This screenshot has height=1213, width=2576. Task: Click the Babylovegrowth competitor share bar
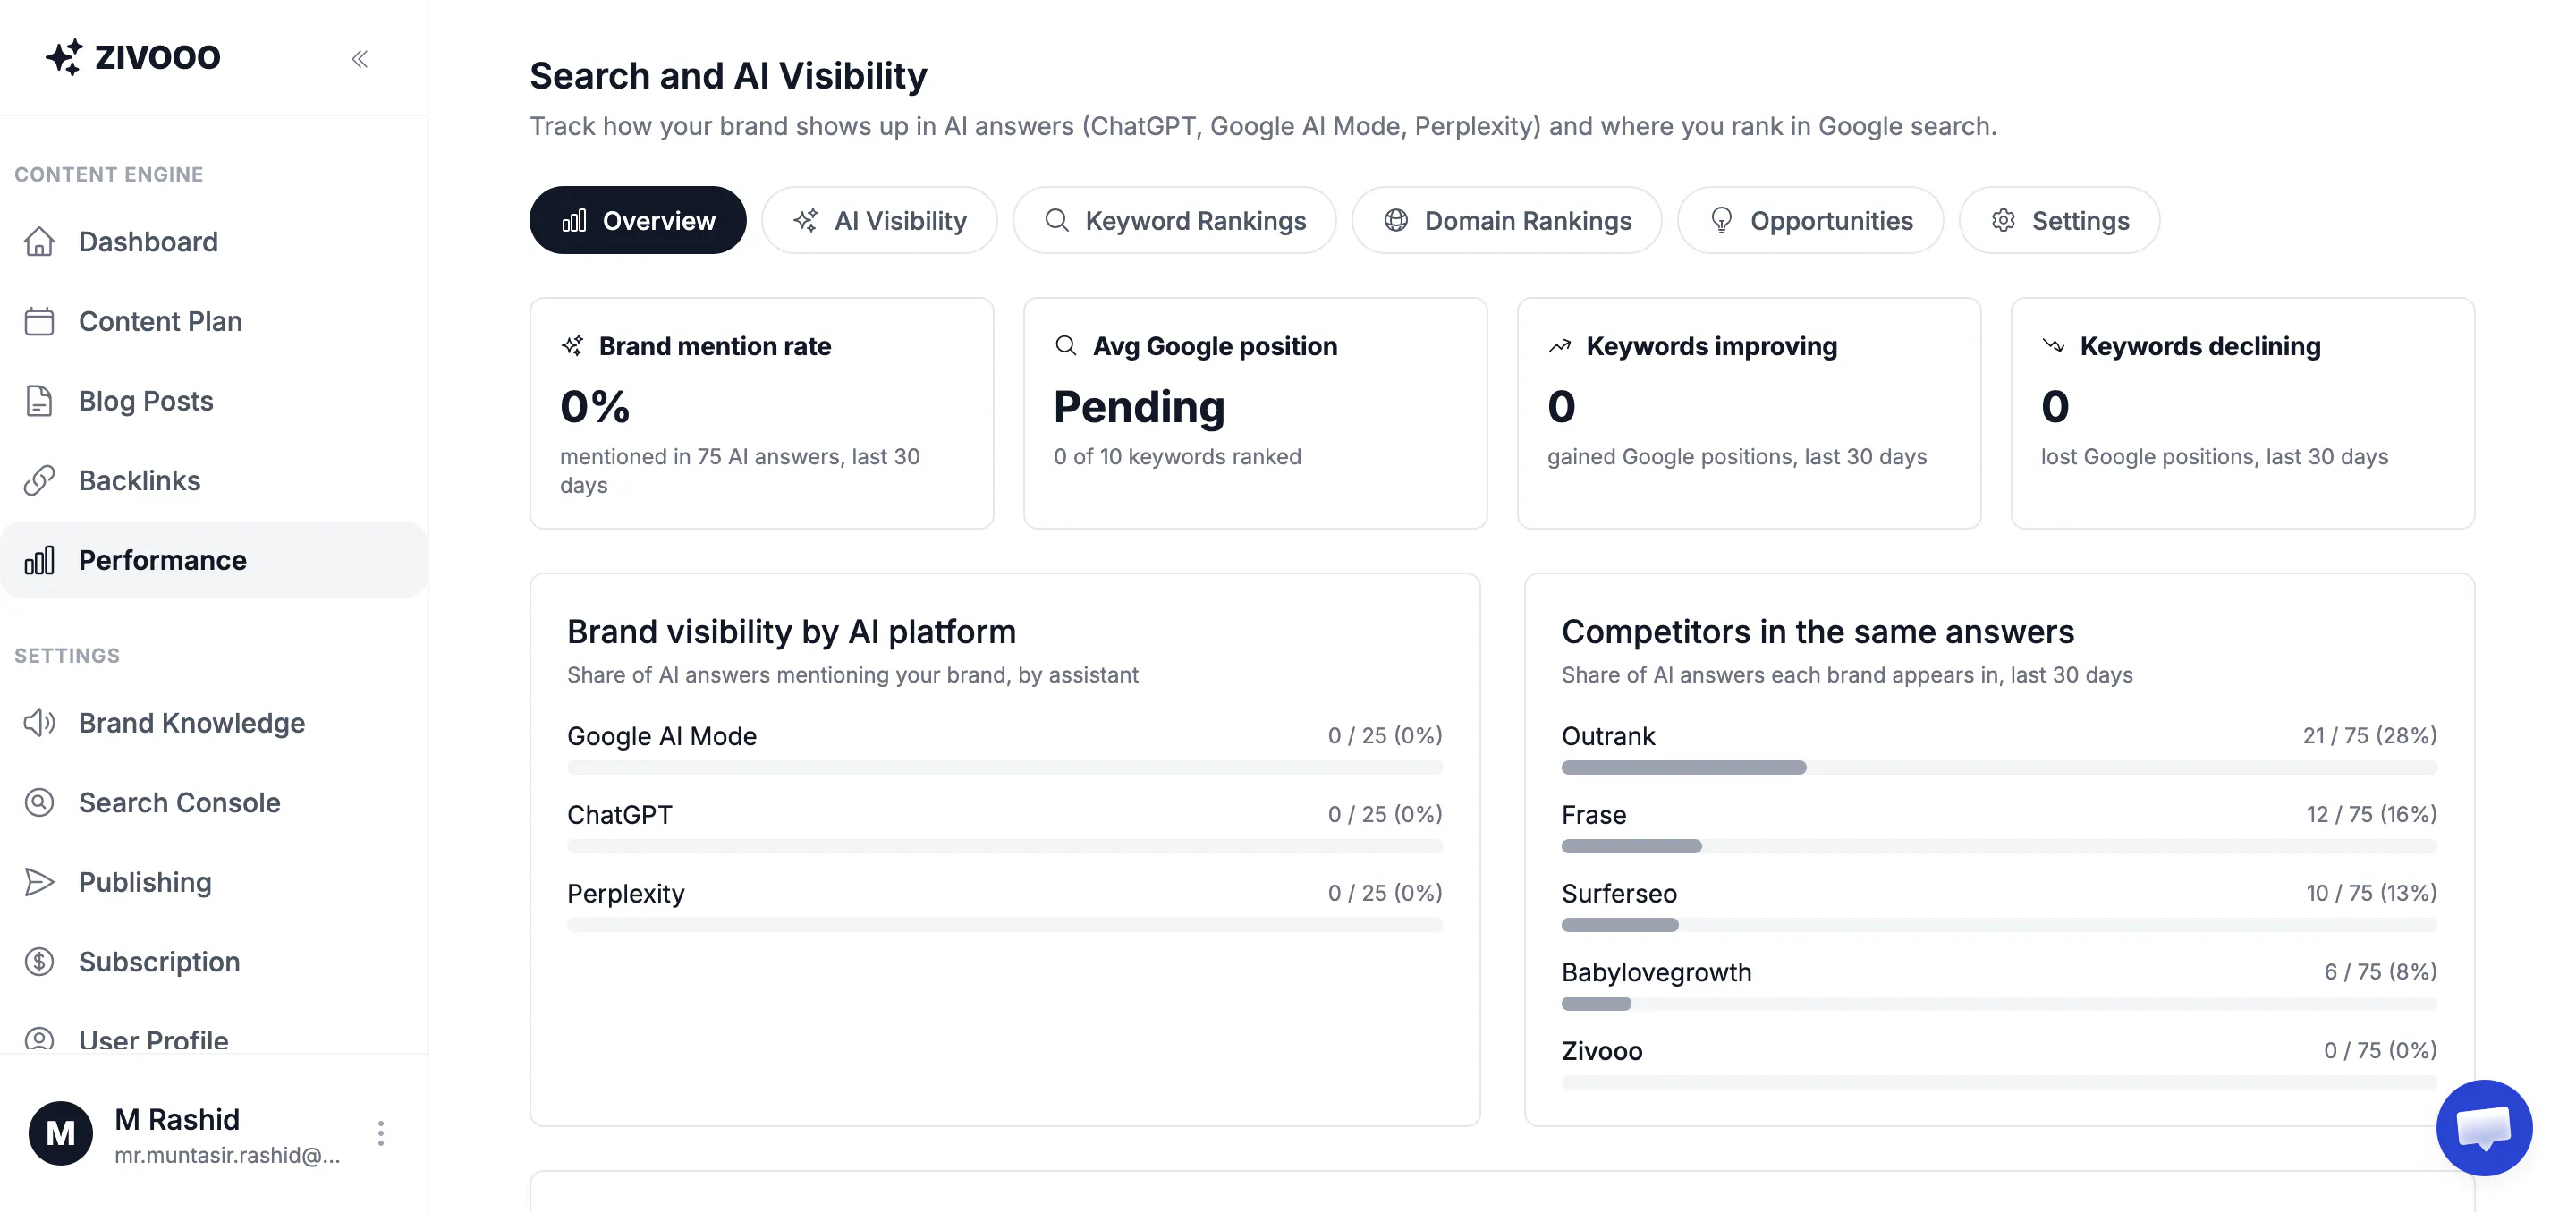click(1998, 1004)
